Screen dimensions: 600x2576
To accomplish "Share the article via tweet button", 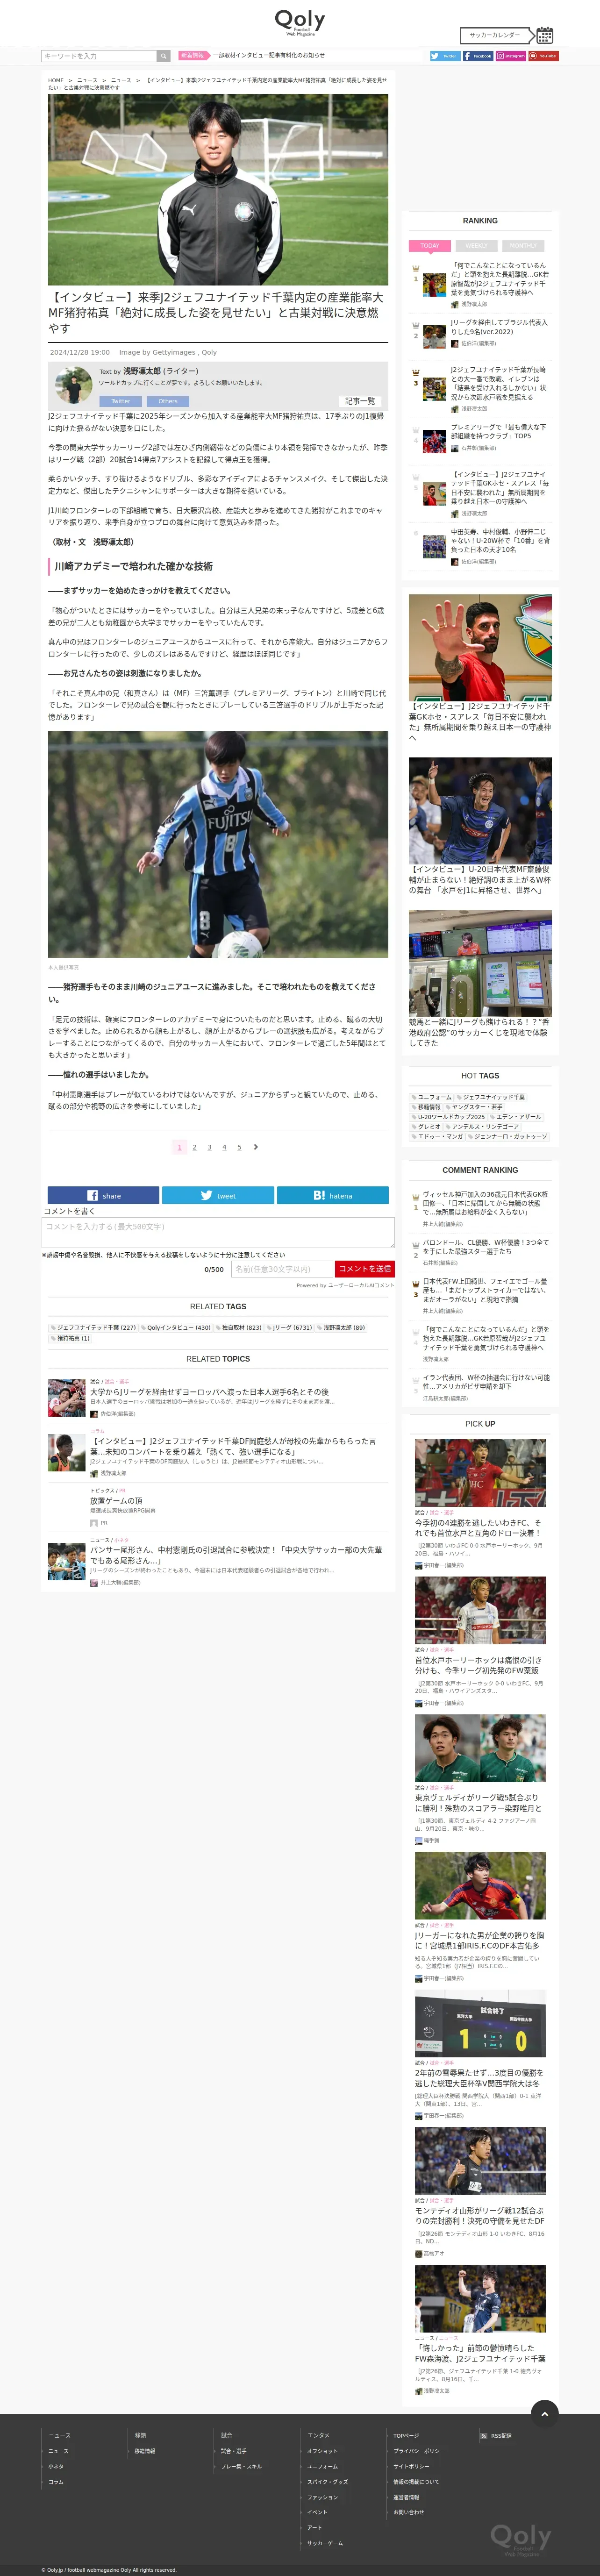I will click(218, 1195).
